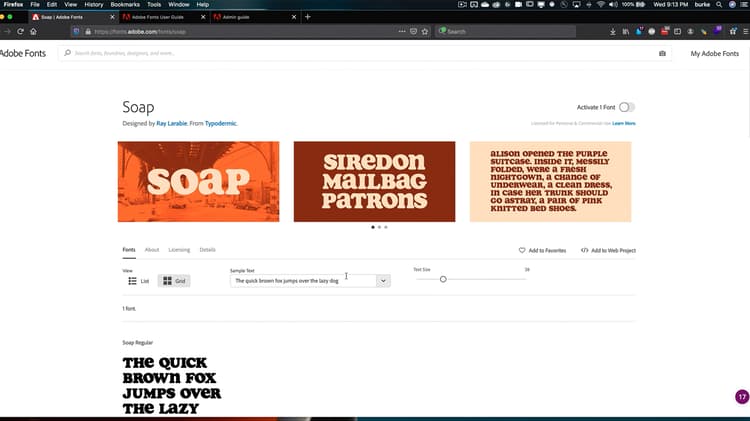This screenshot has height=421, width=750.
Task: Open Typodermic foundry link
Action: 221,123
